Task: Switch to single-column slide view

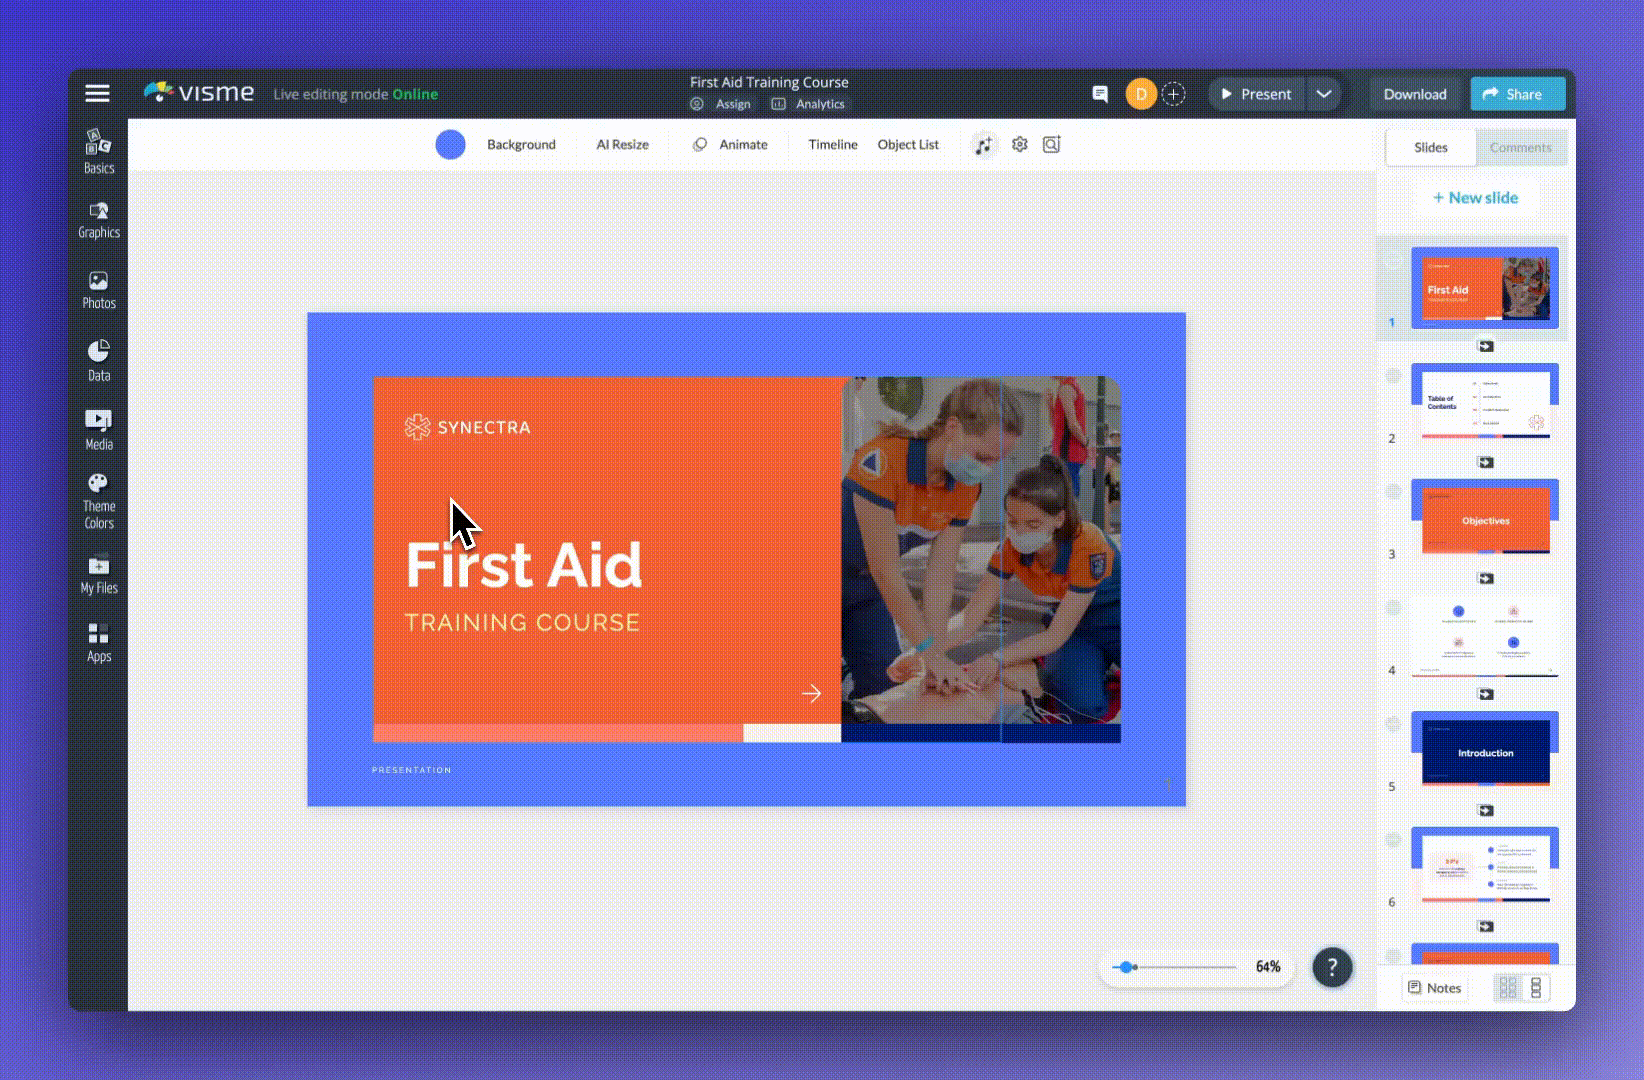Action: 1536,987
